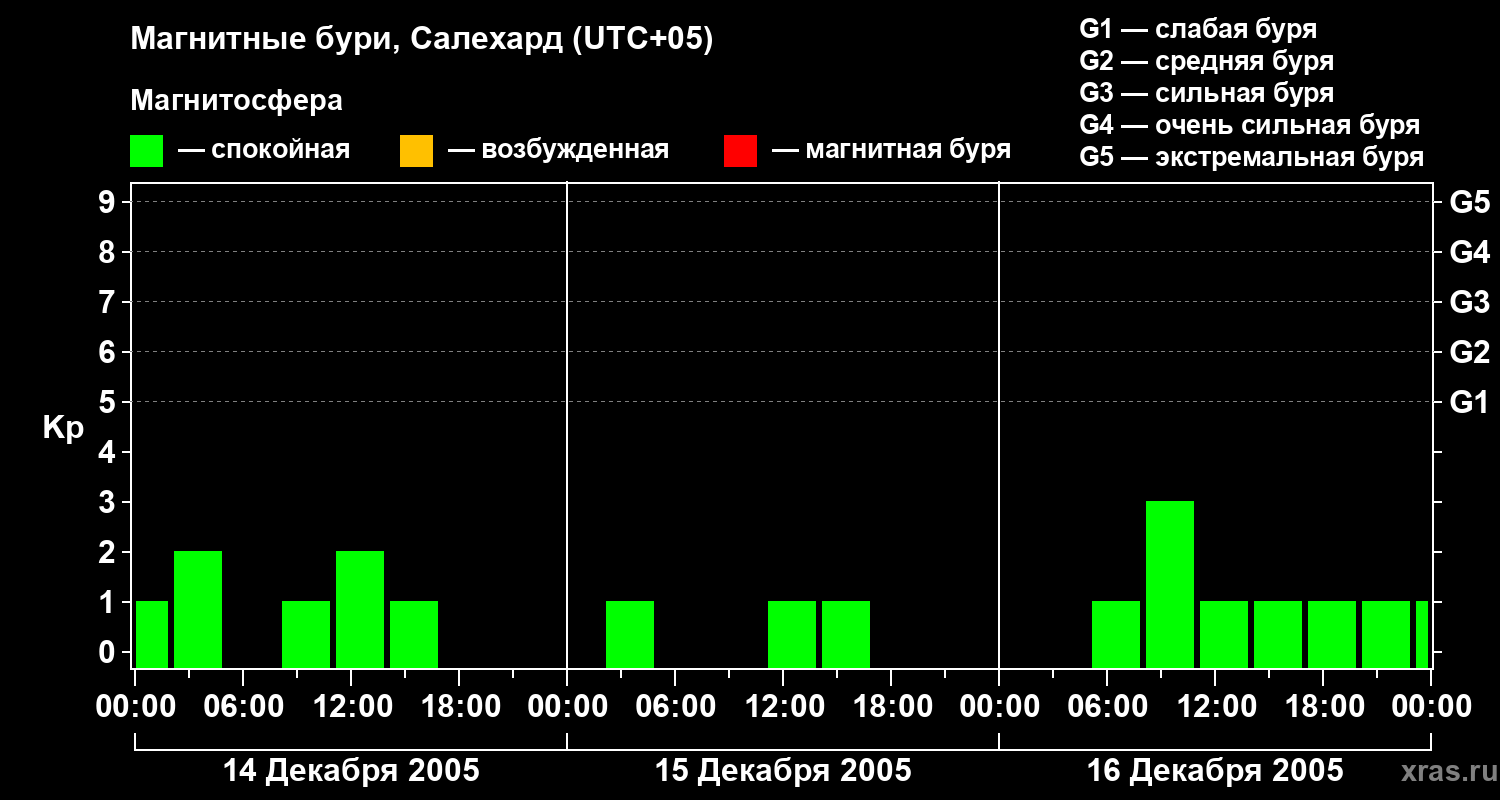Image resolution: width=1500 pixels, height=800 pixels.
Task: Click the '— магнитная буря' legend label
Action: [891, 150]
